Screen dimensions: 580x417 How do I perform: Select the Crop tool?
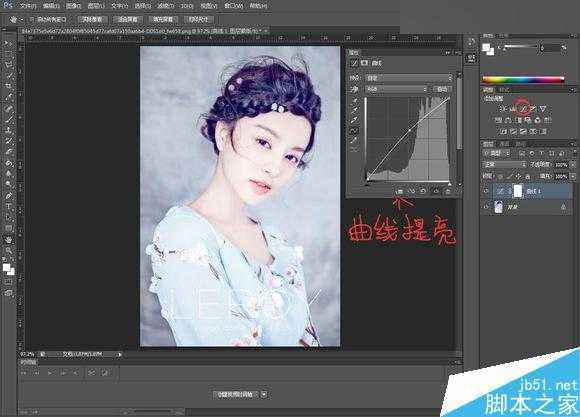[8, 87]
